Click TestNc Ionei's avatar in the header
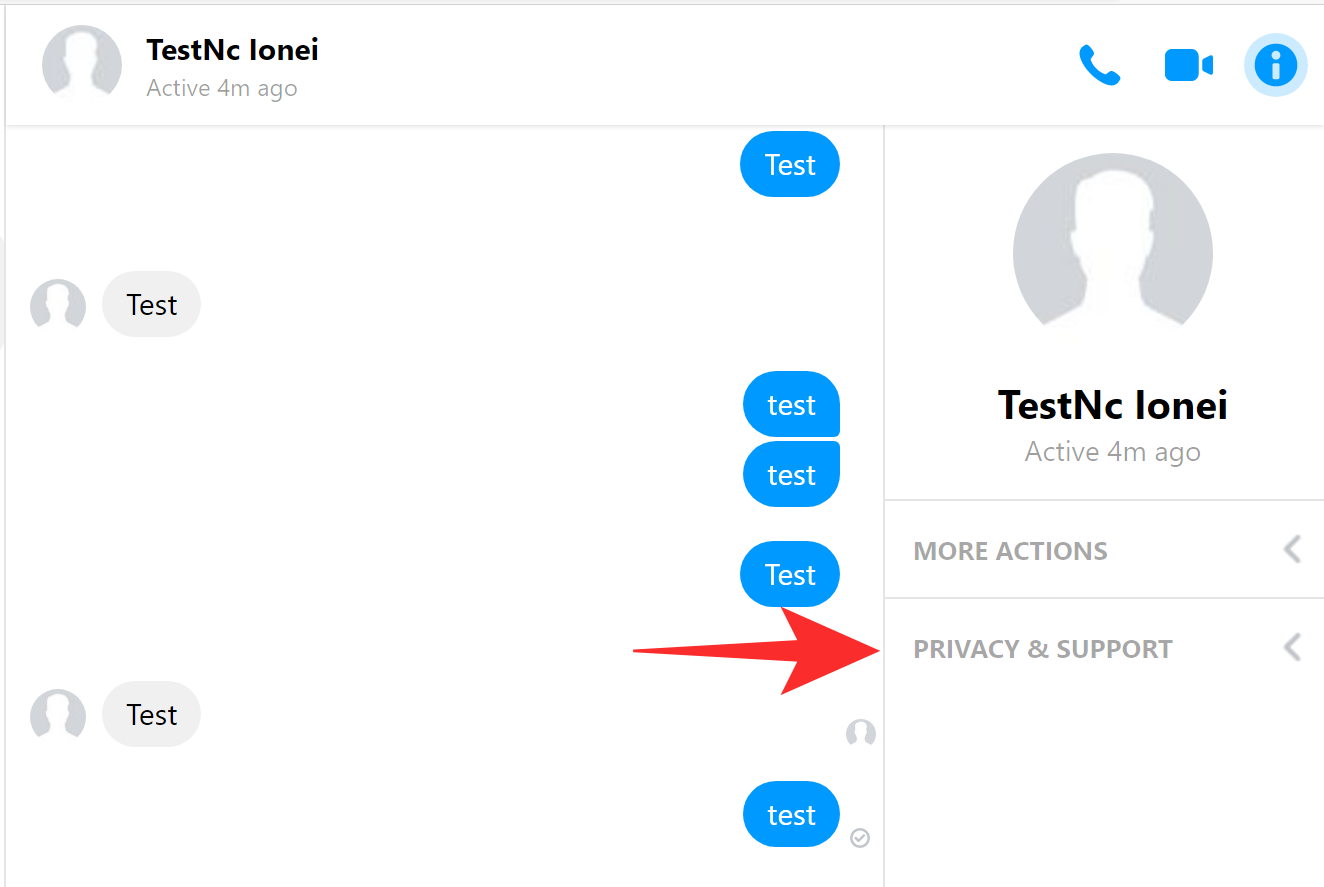1324x887 pixels. tap(82, 65)
